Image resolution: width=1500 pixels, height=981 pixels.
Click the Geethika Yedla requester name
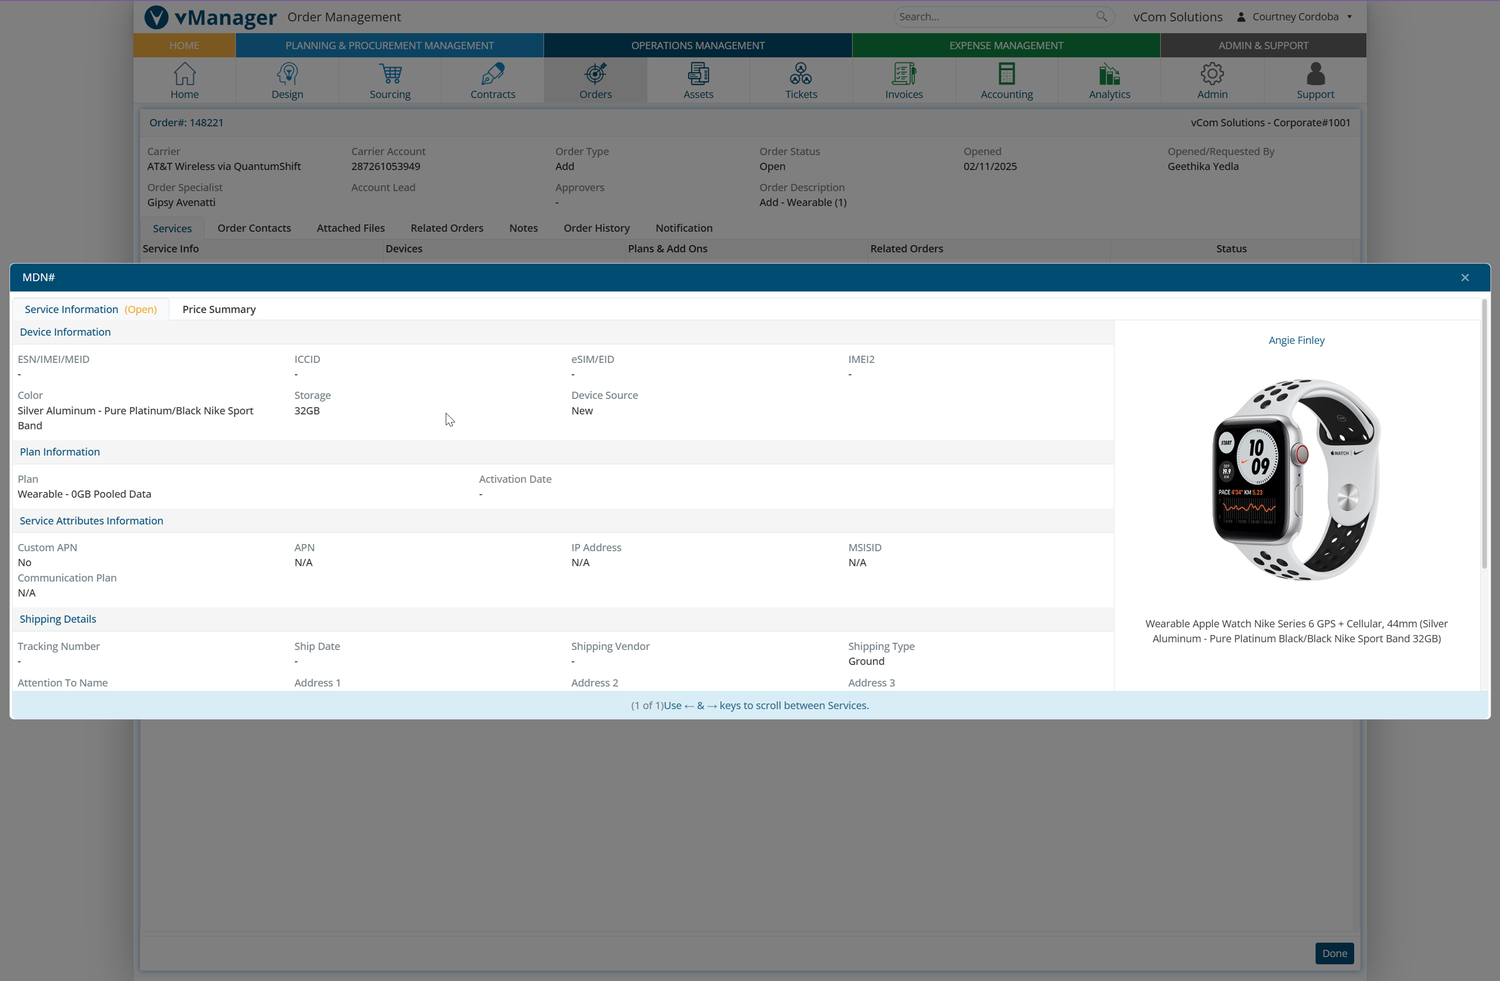[x=1203, y=166]
